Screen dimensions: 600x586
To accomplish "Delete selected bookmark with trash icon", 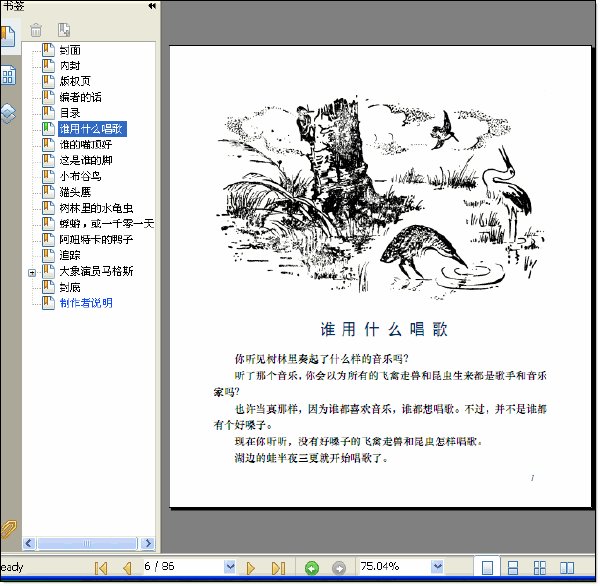I will (36, 30).
